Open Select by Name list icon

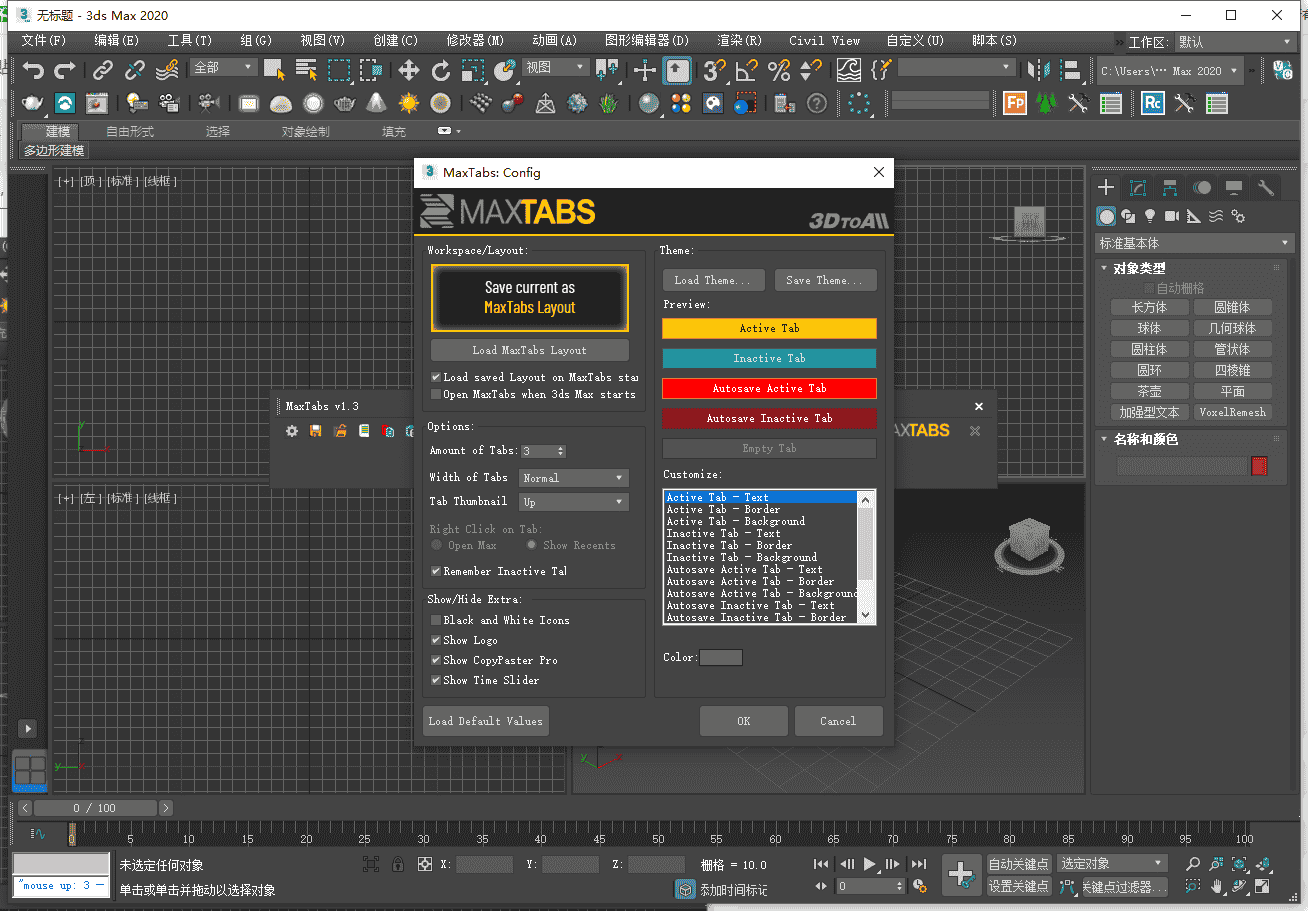click(x=306, y=70)
